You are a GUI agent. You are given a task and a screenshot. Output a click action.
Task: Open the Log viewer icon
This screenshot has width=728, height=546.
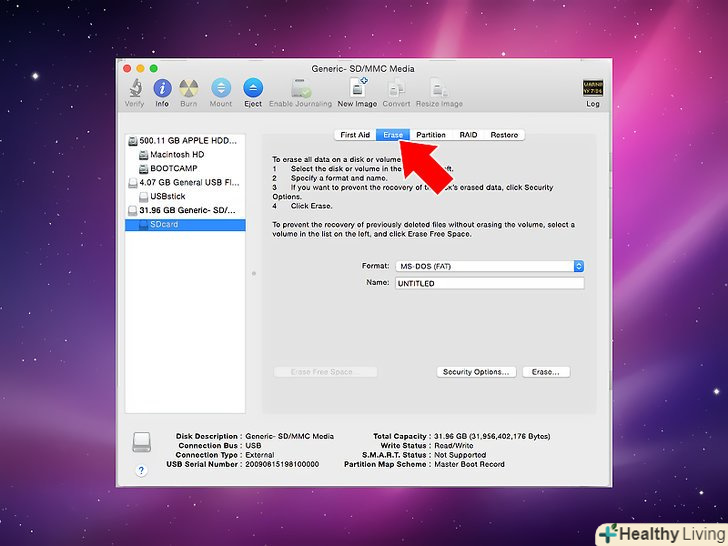pyautogui.click(x=592, y=88)
